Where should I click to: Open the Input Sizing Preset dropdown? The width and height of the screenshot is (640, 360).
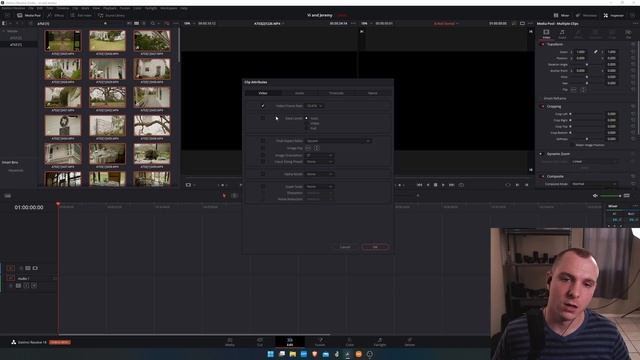pyautogui.click(x=320, y=162)
